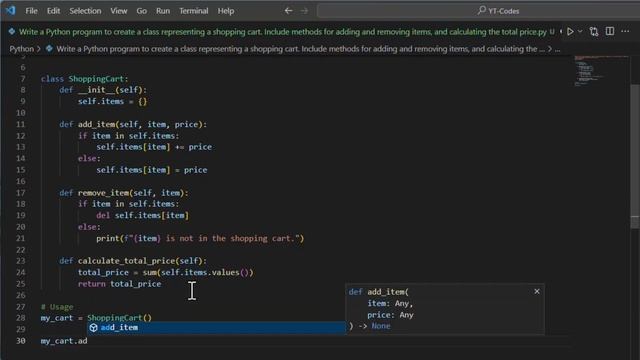Click the method cube icon beside add_item
The height and width of the screenshot is (360, 640).
point(93,327)
